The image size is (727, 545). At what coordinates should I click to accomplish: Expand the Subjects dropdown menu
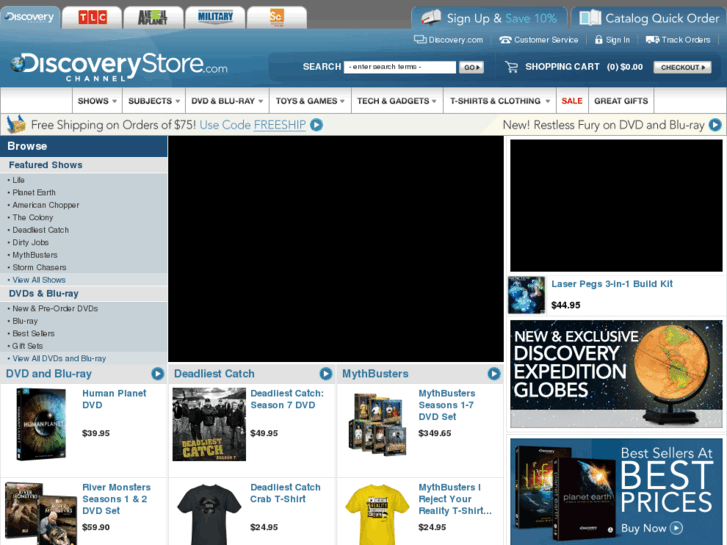tap(154, 101)
